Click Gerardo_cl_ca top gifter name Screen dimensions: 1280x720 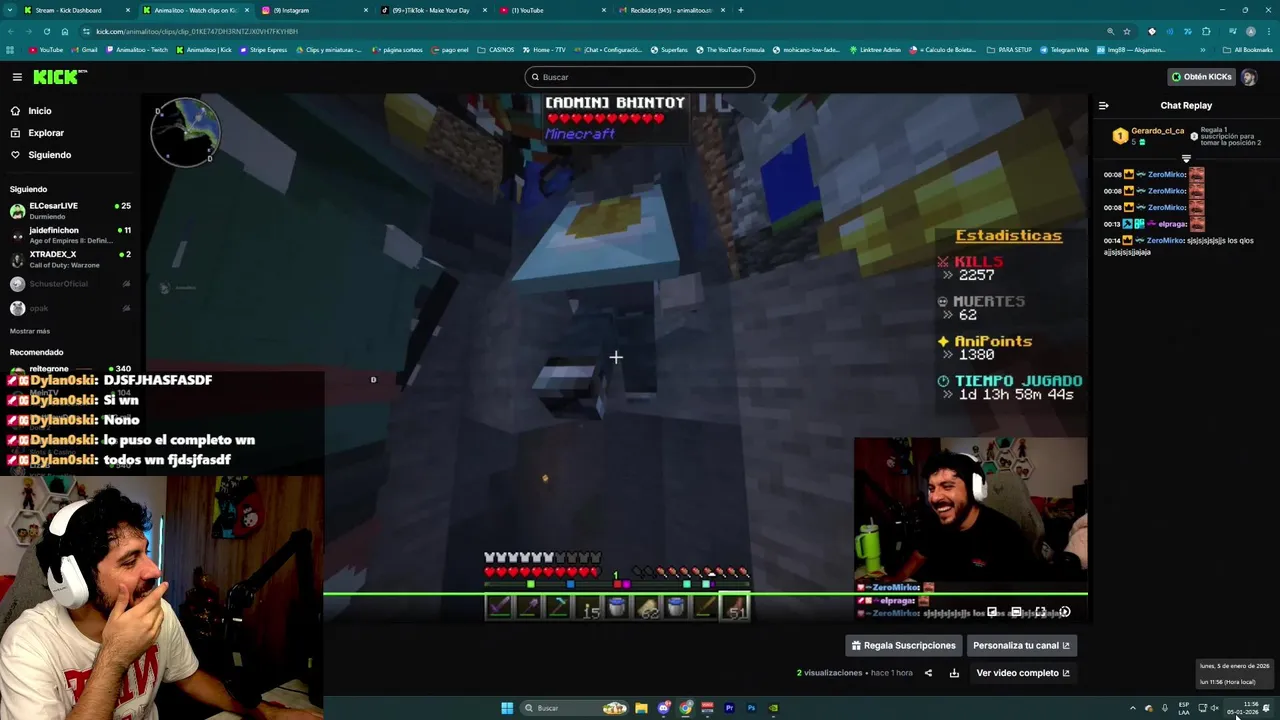tap(1157, 131)
